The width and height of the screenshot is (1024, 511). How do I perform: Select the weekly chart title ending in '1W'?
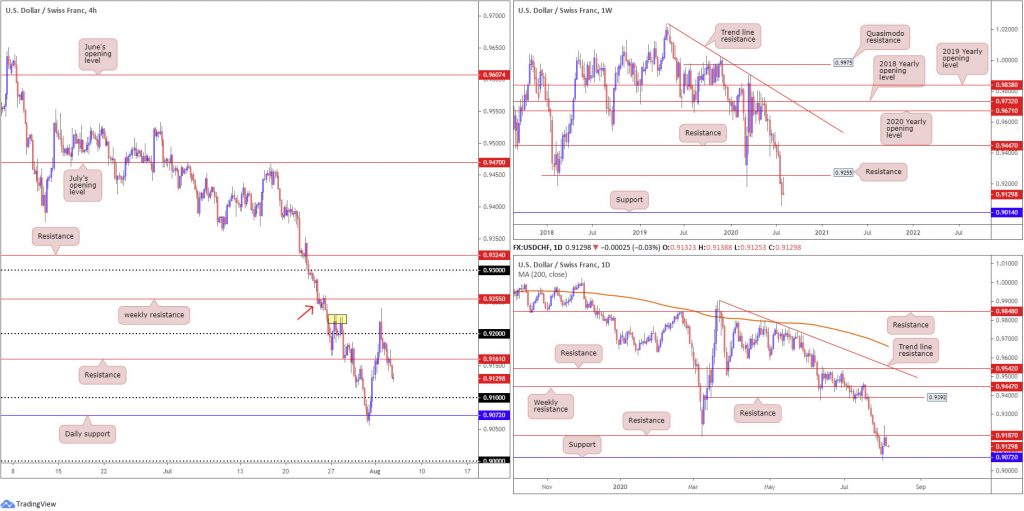pyautogui.click(x=566, y=10)
